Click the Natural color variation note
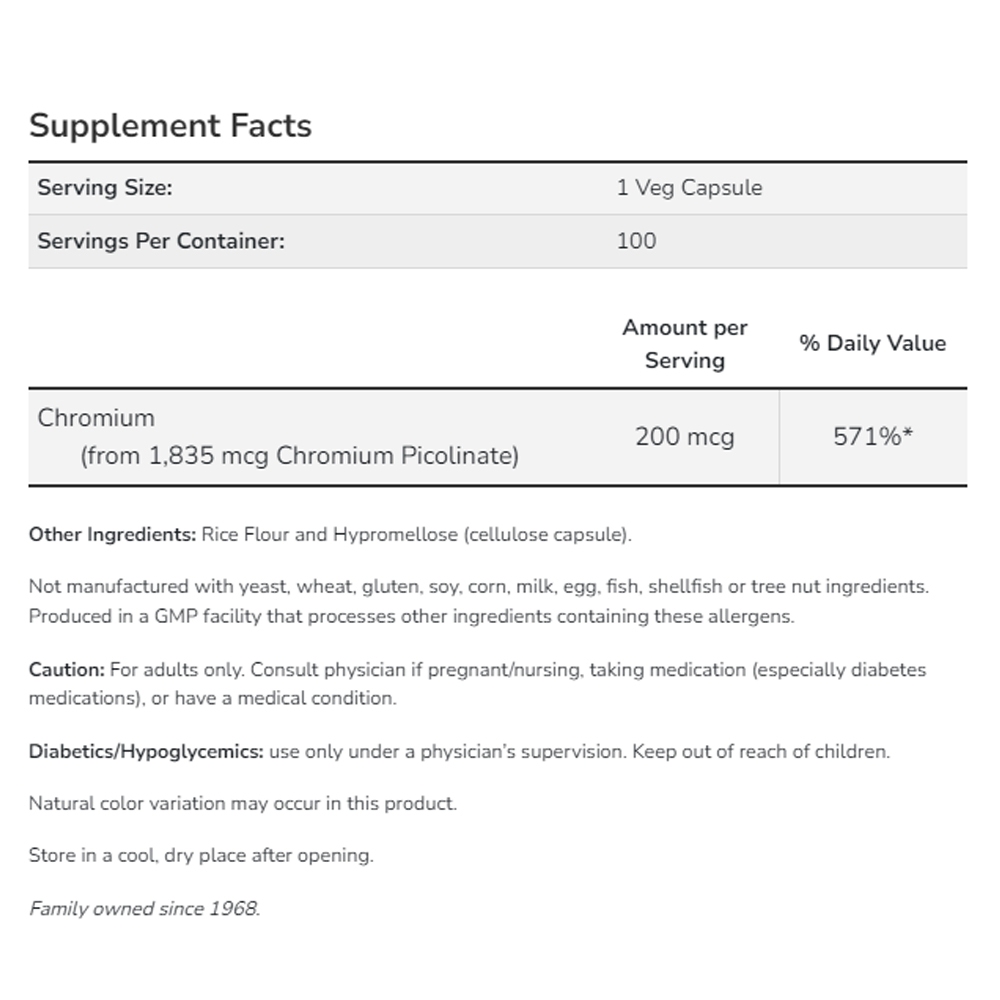Image resolution: width=1000 pixels, height=1000 pixels. point(242,803)
